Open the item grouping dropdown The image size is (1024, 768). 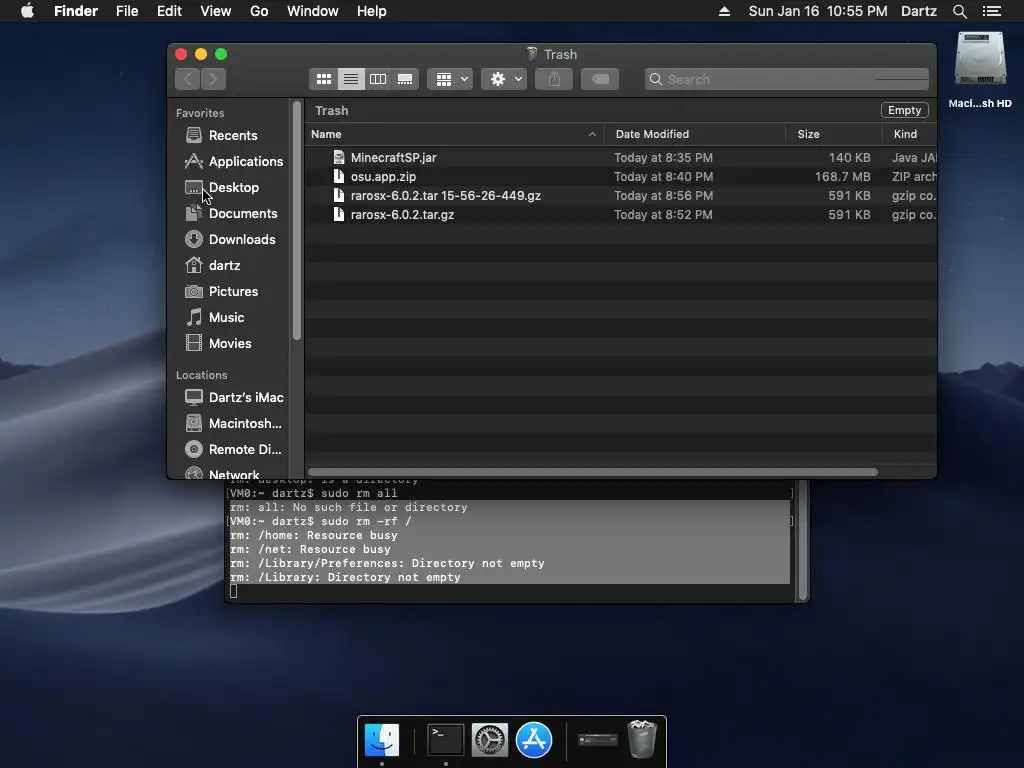[x=450, y=80]
